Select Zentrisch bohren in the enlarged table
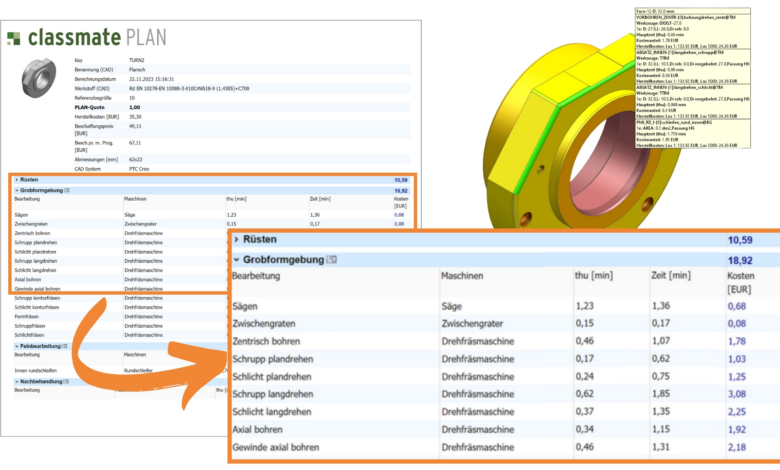780x470 pixels. [x=266, y=341]
